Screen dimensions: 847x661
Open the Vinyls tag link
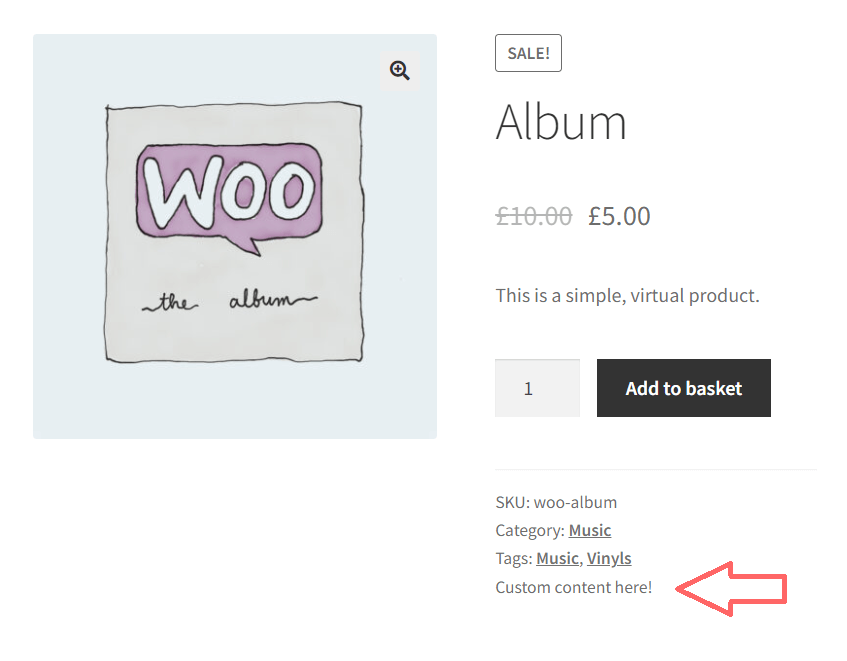[609, 558]
